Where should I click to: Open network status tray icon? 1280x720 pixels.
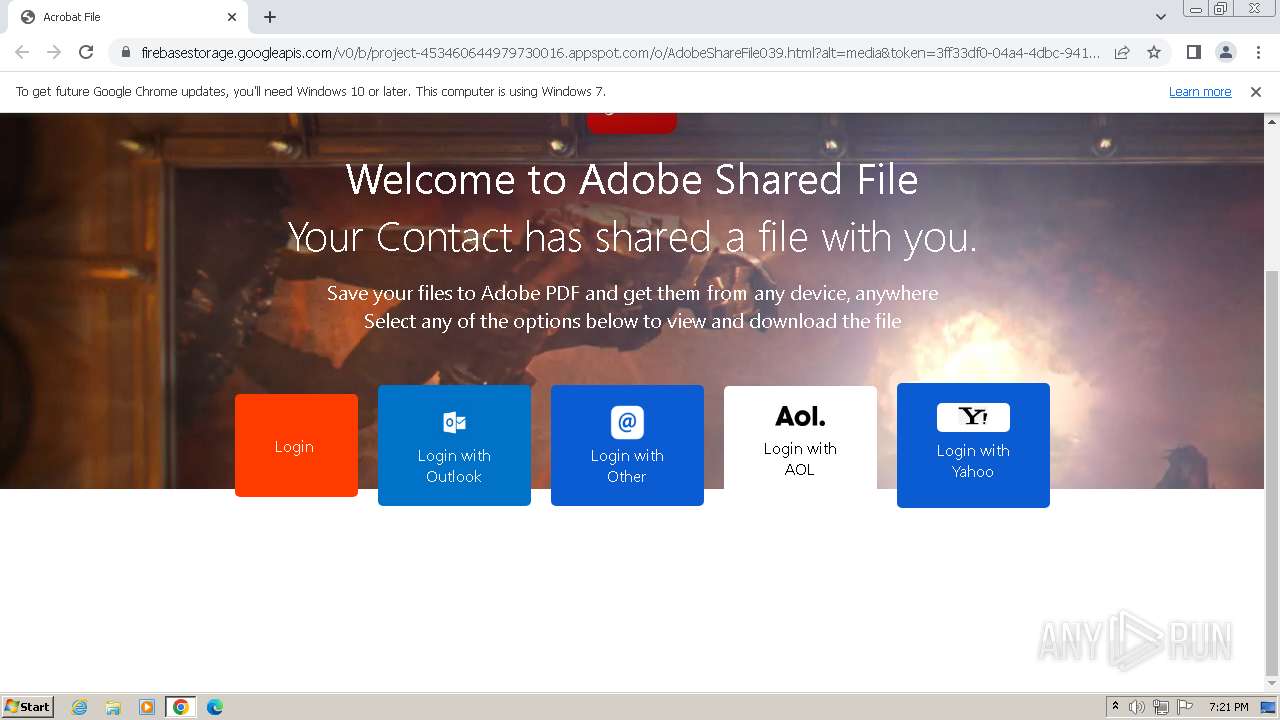coord(1161,707)
